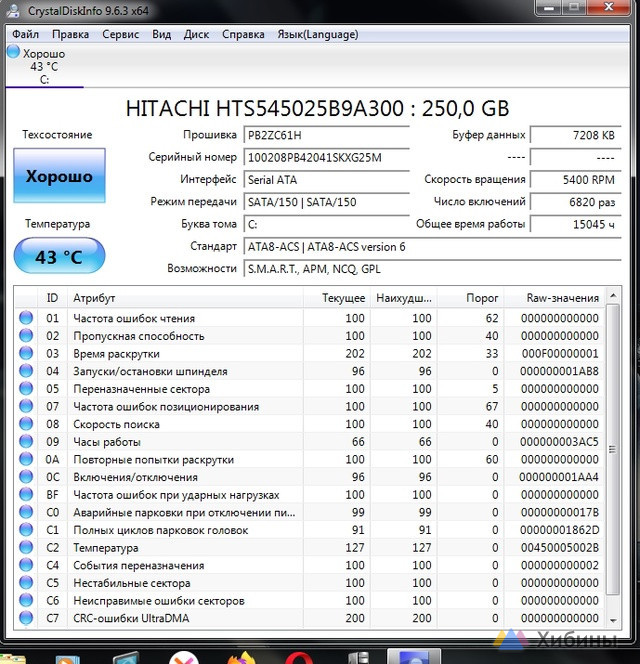Click the Текущее column header
The image size is (640, 664).
point(337,298)
